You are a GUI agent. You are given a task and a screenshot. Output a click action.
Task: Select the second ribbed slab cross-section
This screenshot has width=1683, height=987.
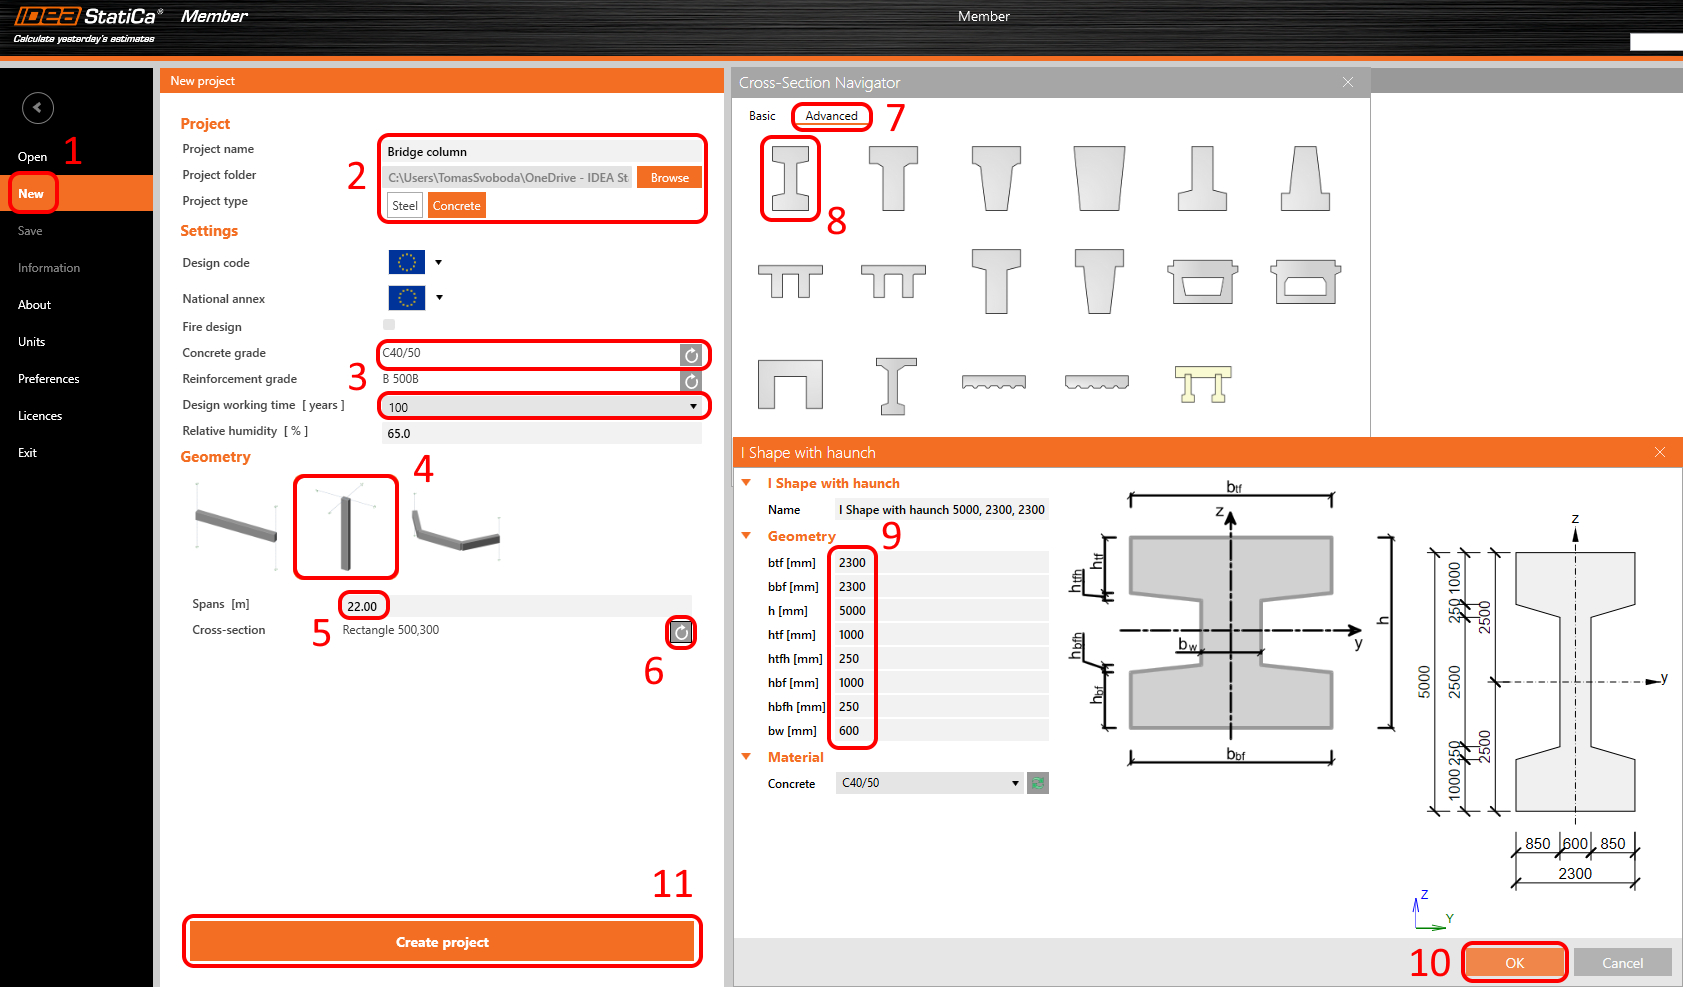(x=1097, y=382)
